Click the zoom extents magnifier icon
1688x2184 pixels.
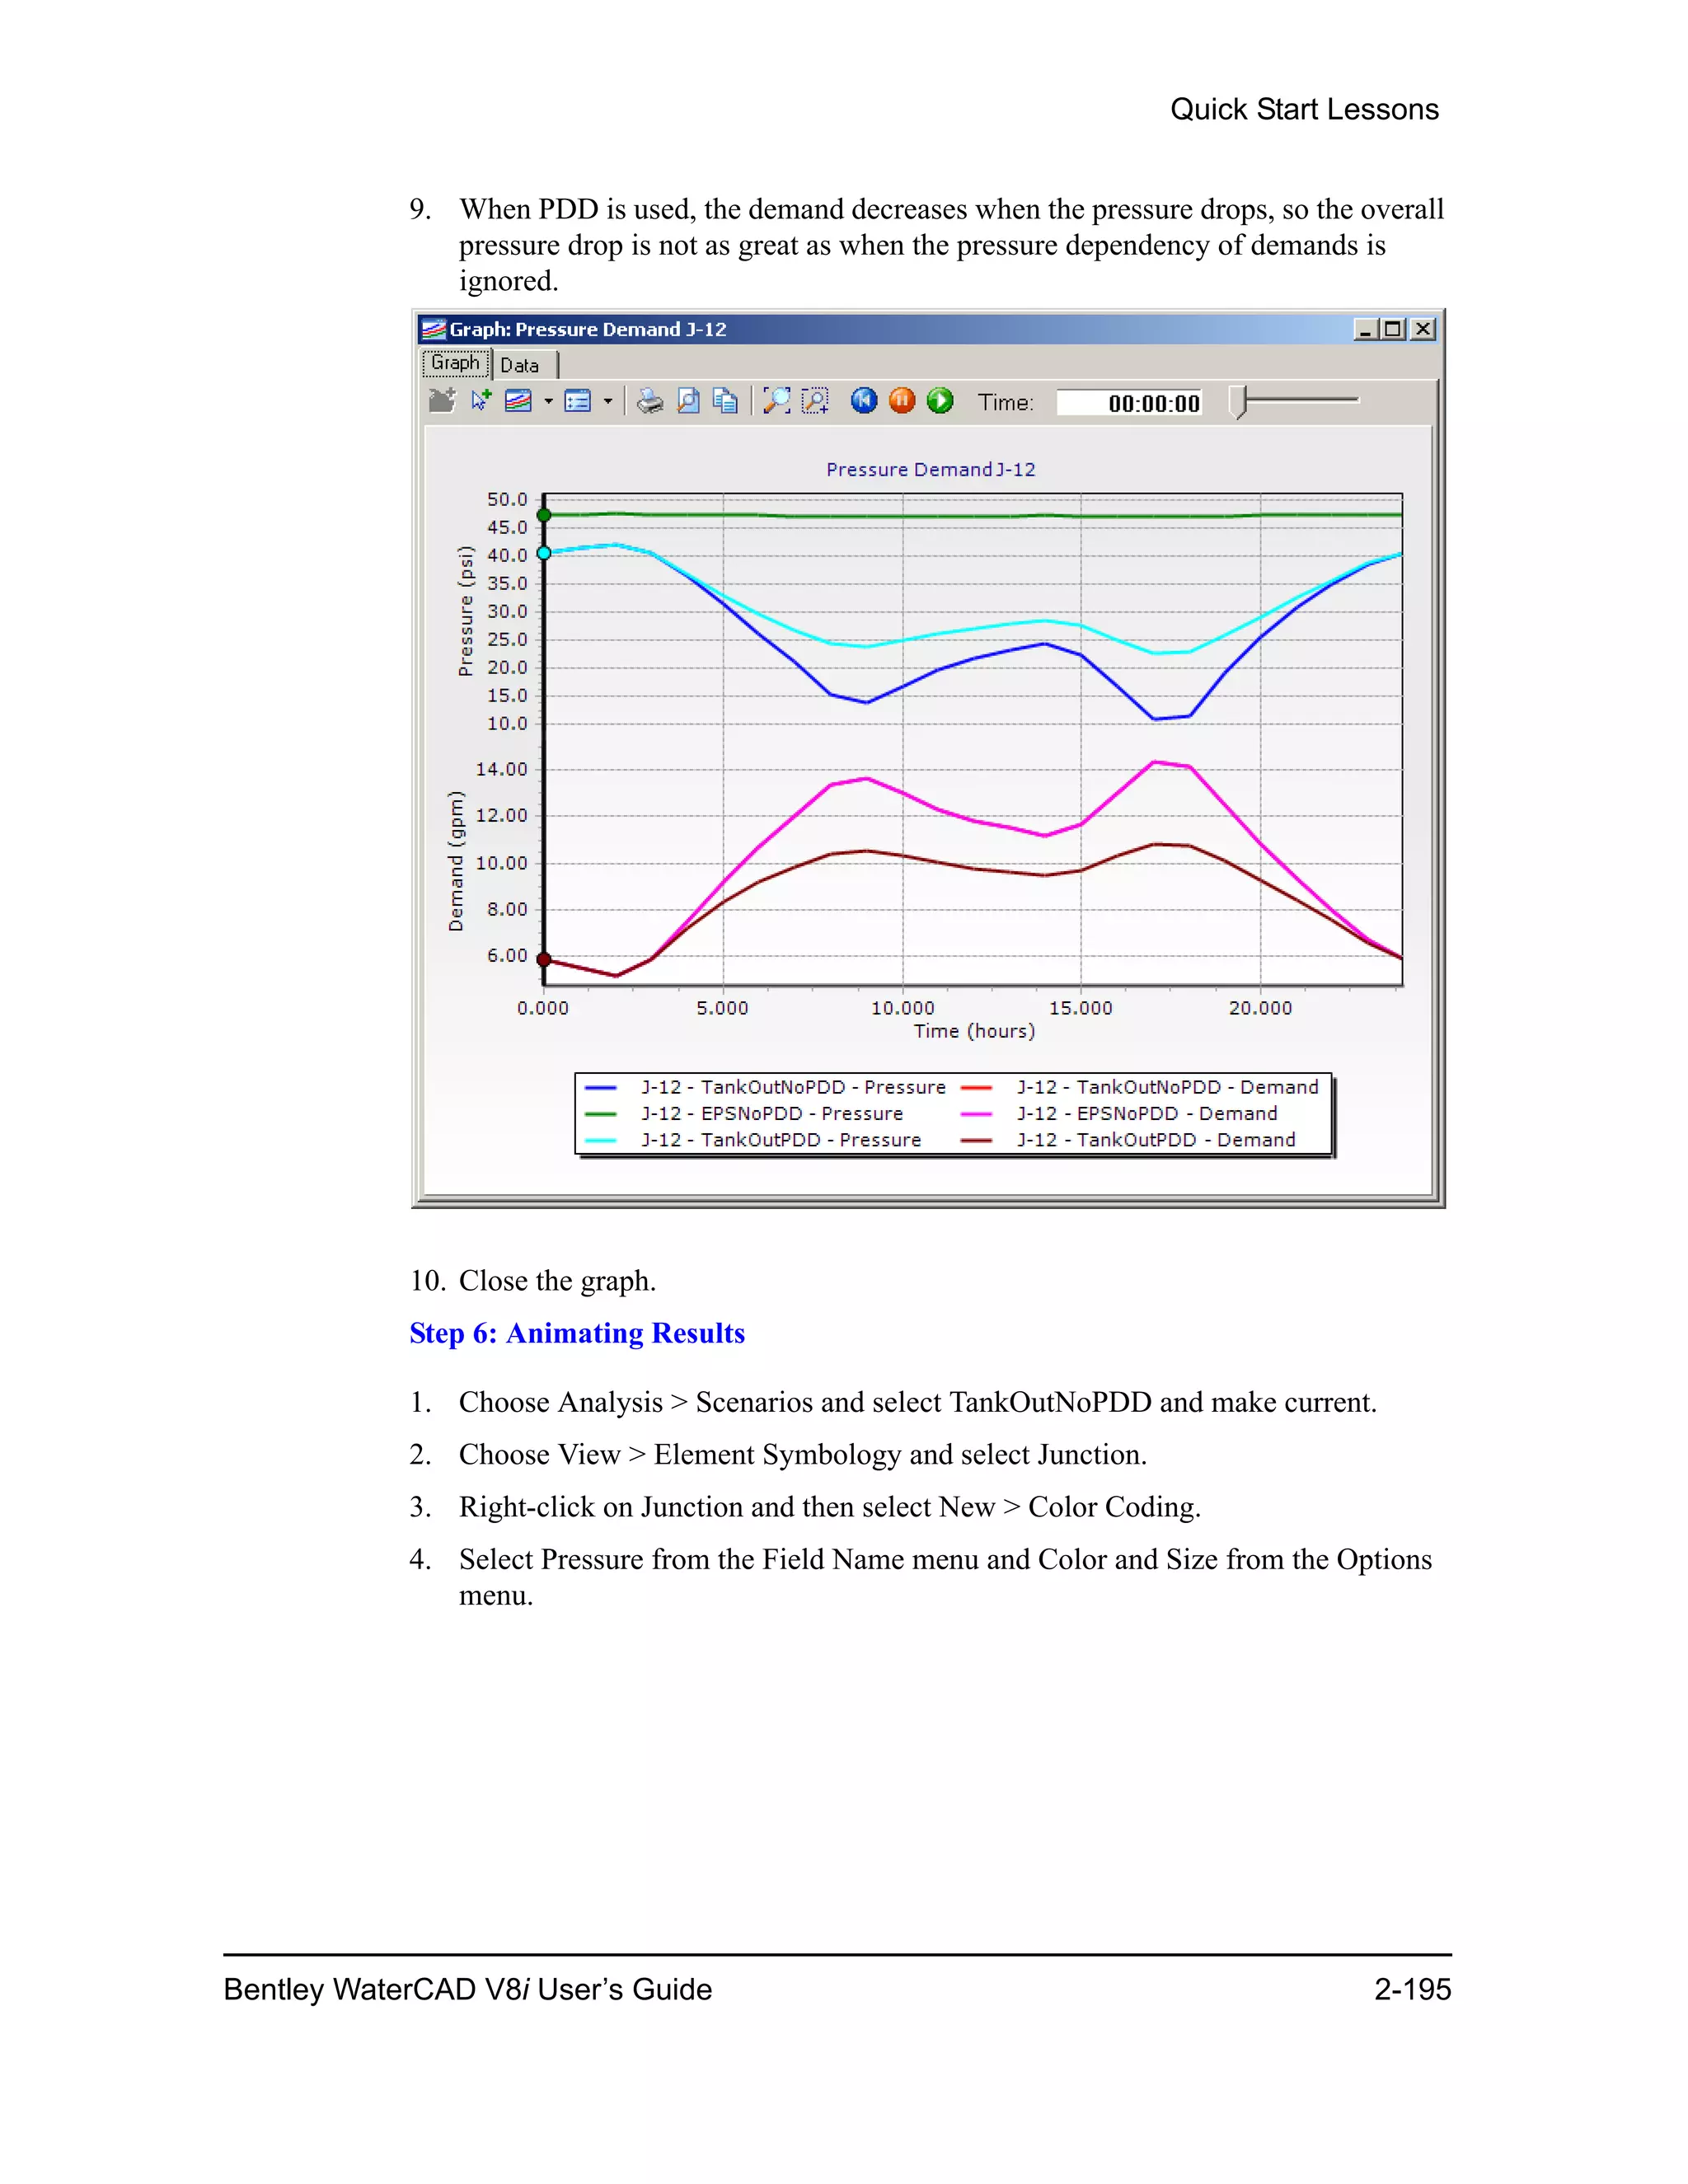coord(776,401)
